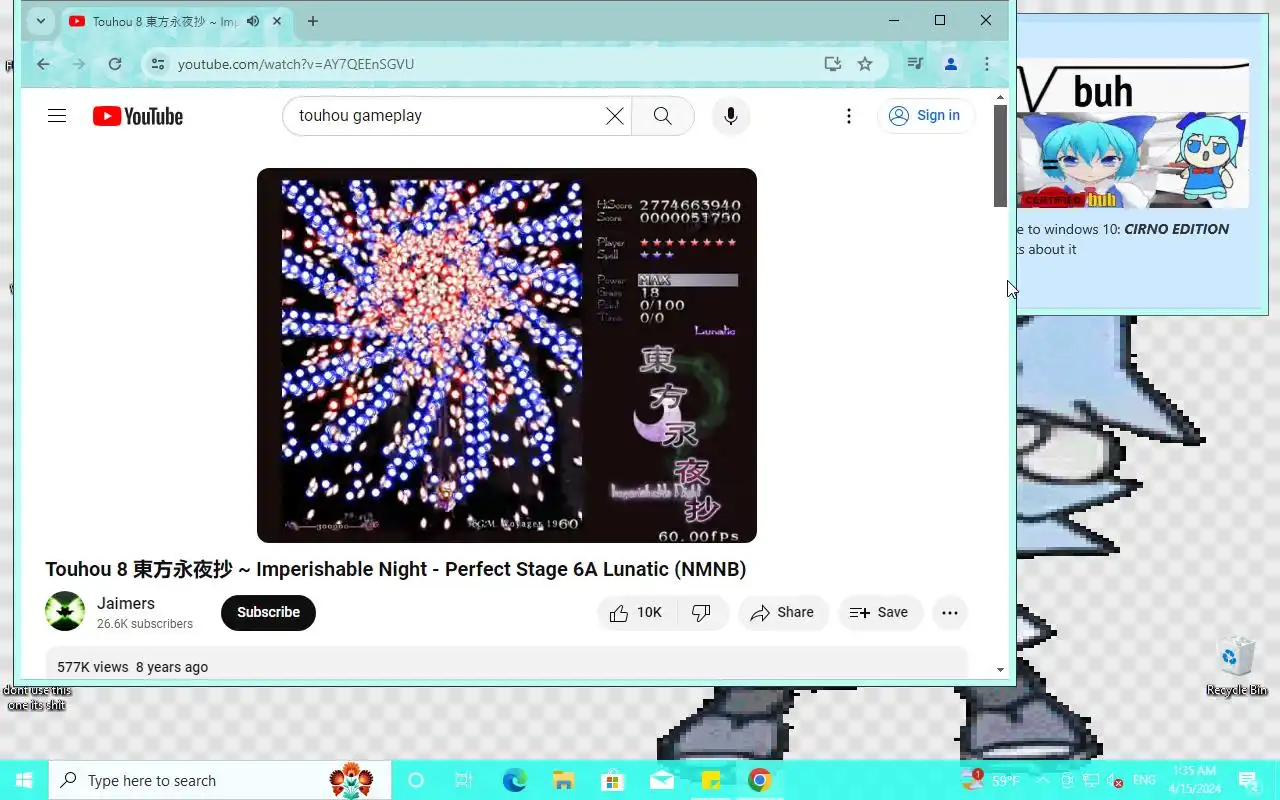This screenshot has width=1280, height=800.
Task: Open the Jaimers channel name link
Action: coord(126,603)
